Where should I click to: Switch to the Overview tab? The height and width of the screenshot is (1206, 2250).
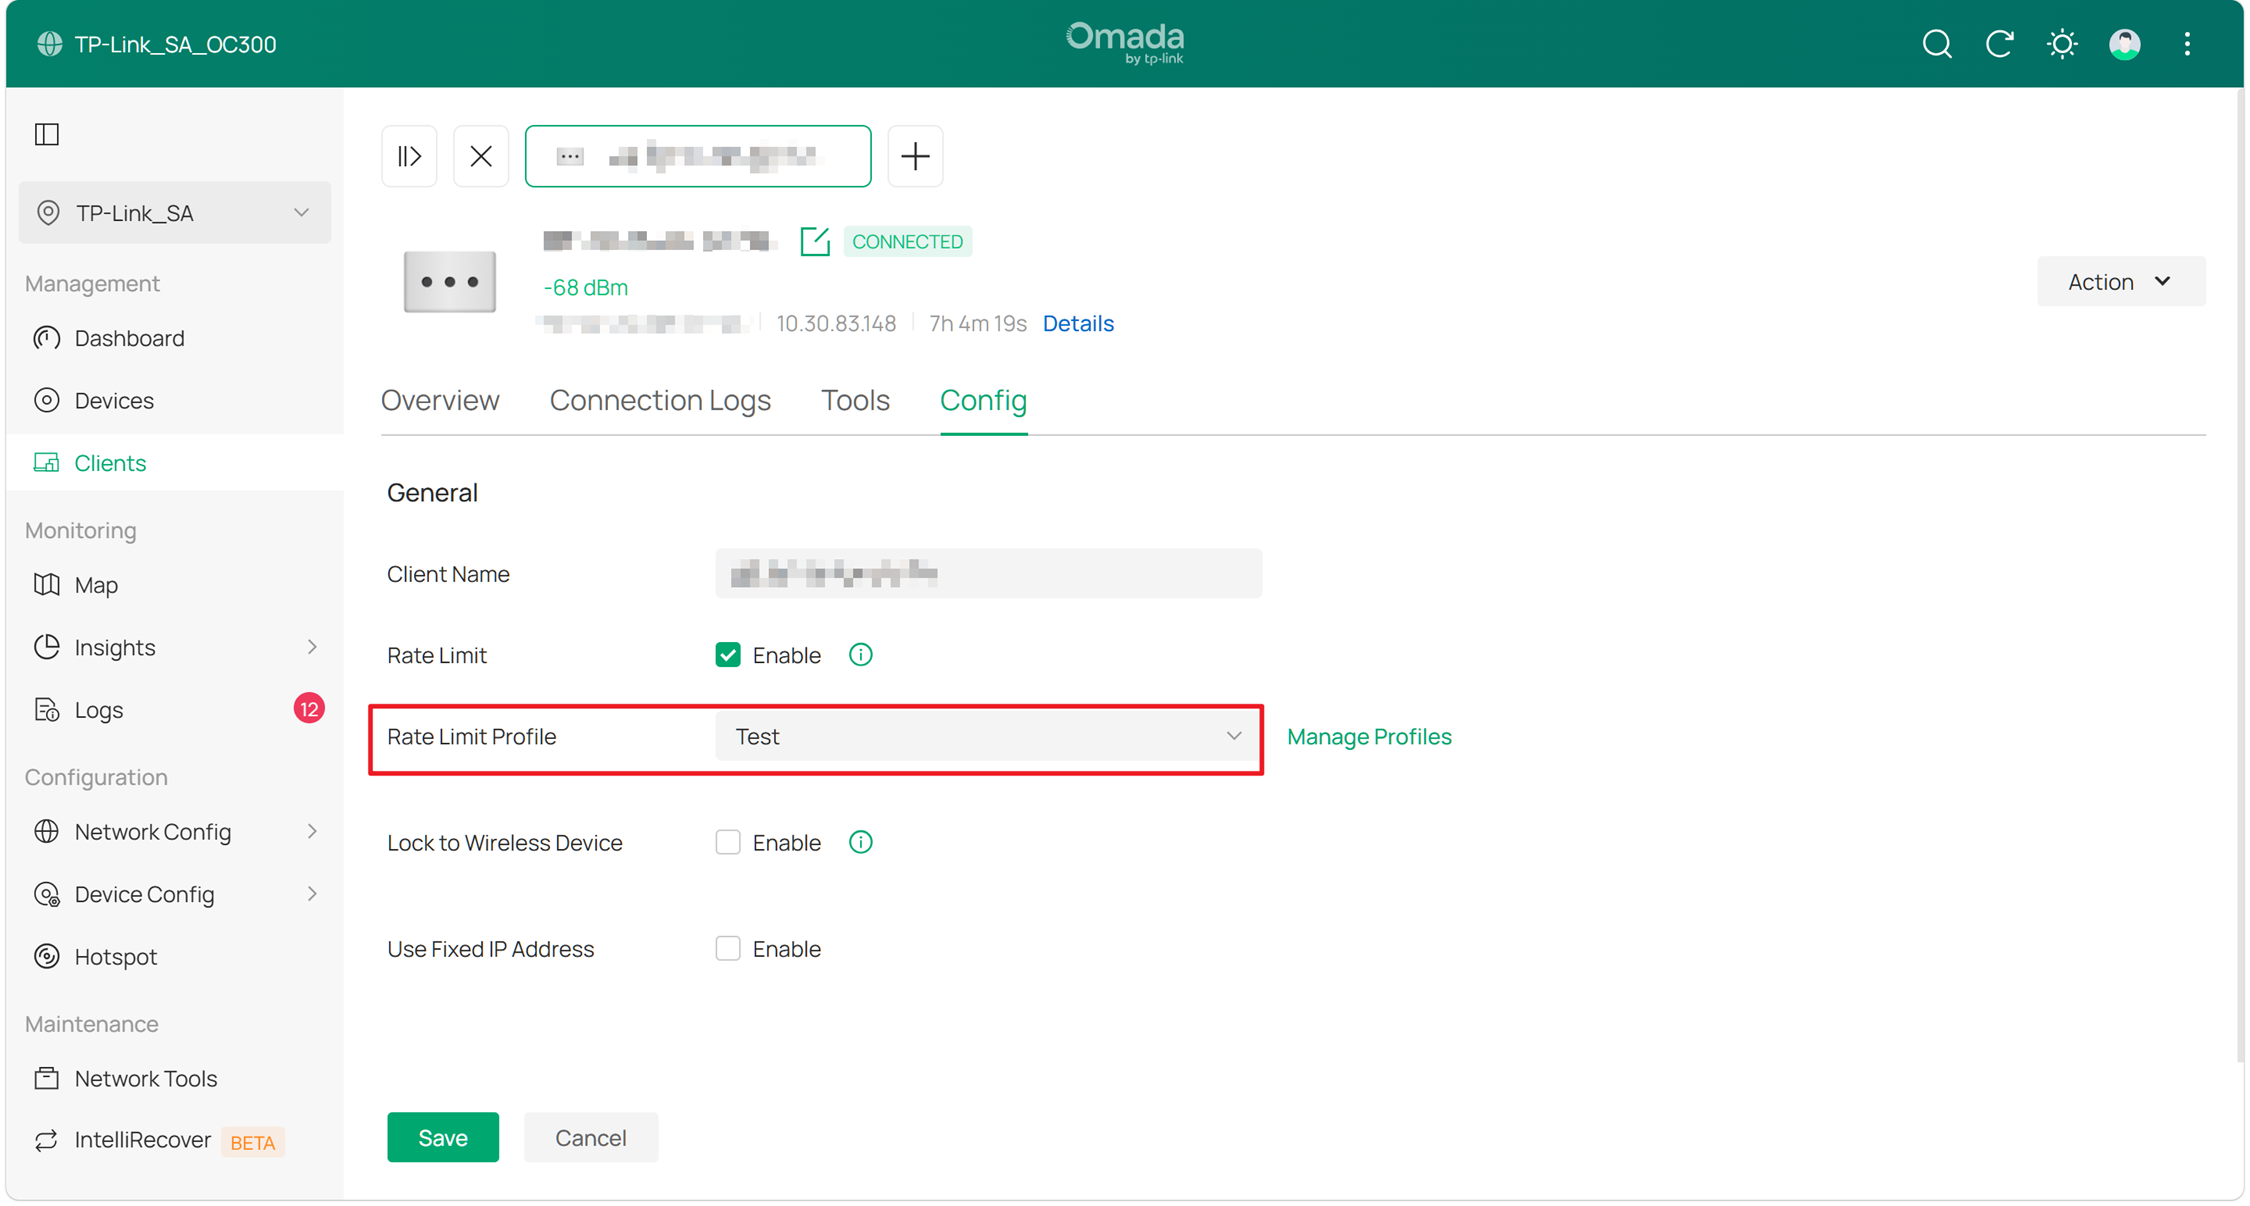(440, 400)
